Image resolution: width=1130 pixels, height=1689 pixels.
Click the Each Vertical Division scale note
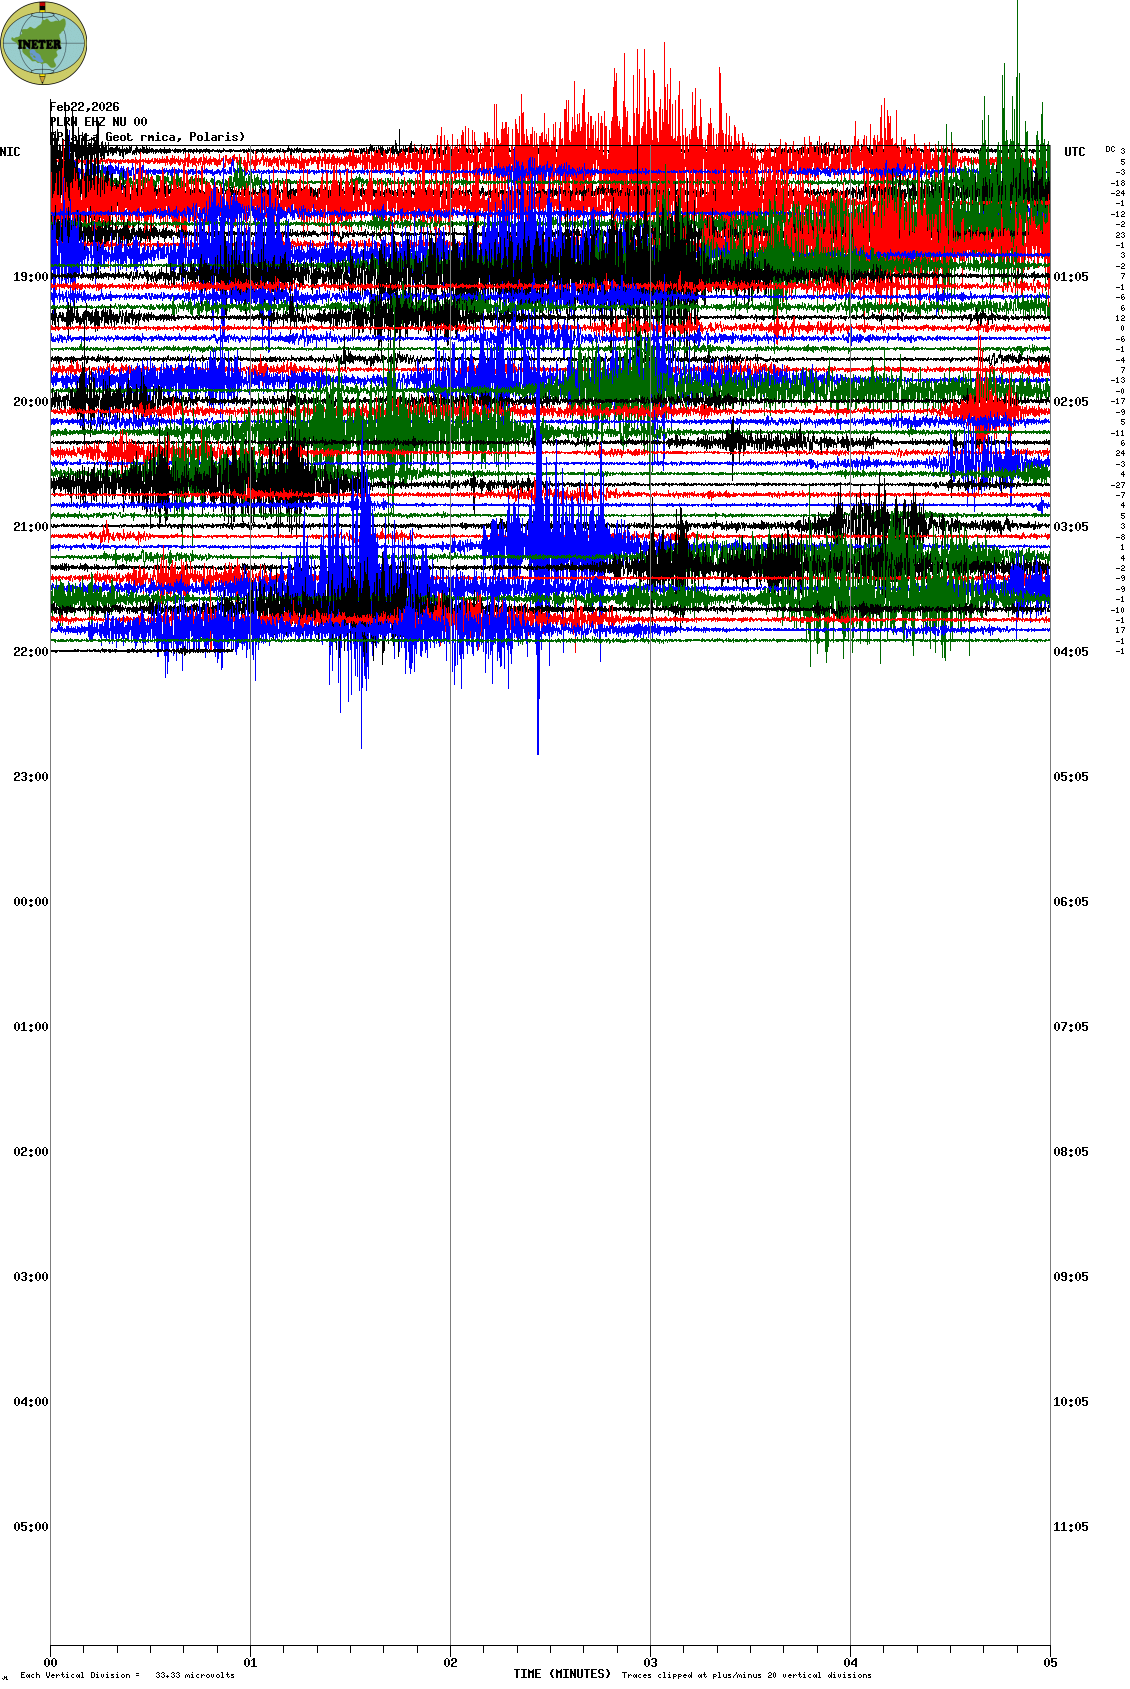(x=127, y=1675)
